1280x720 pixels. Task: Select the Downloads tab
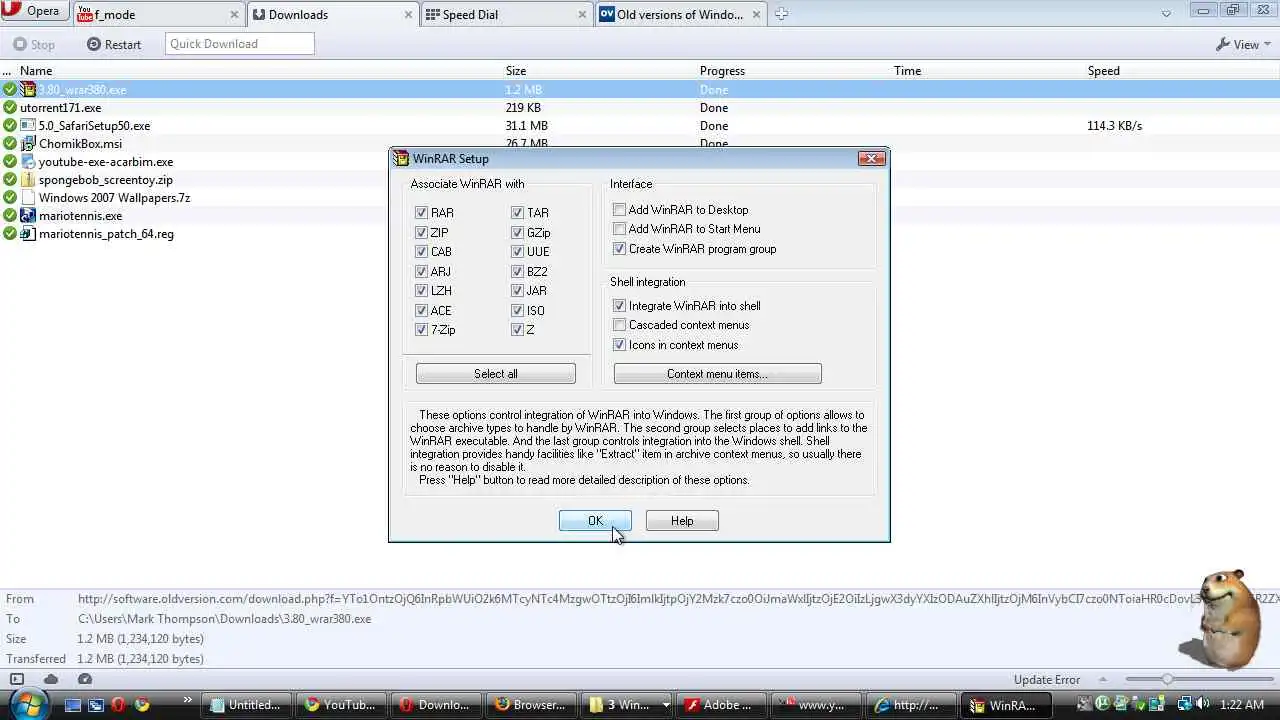(x=333, y=14)
